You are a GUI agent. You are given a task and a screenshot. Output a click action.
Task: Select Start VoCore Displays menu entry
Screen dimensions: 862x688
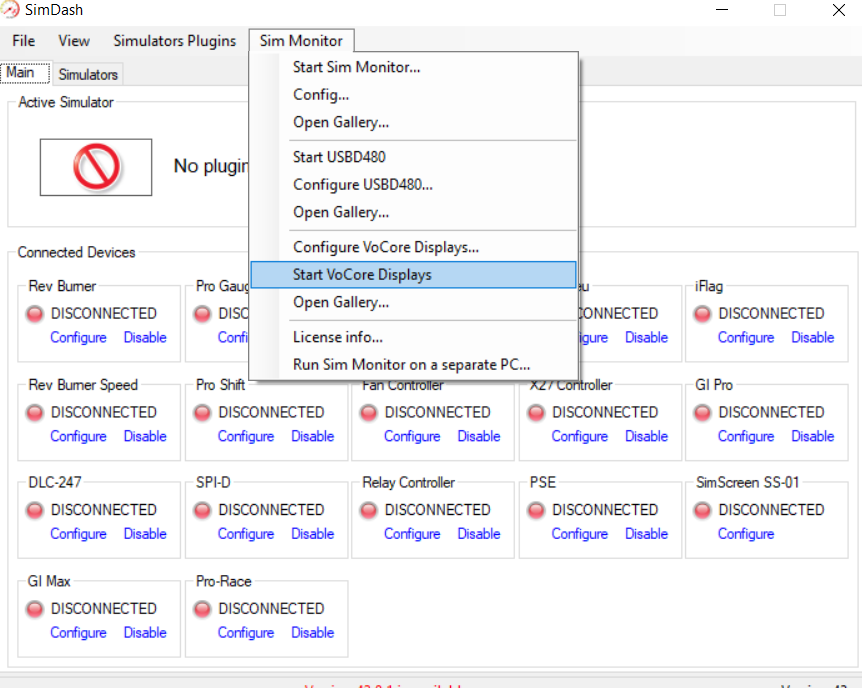[362, 274]
